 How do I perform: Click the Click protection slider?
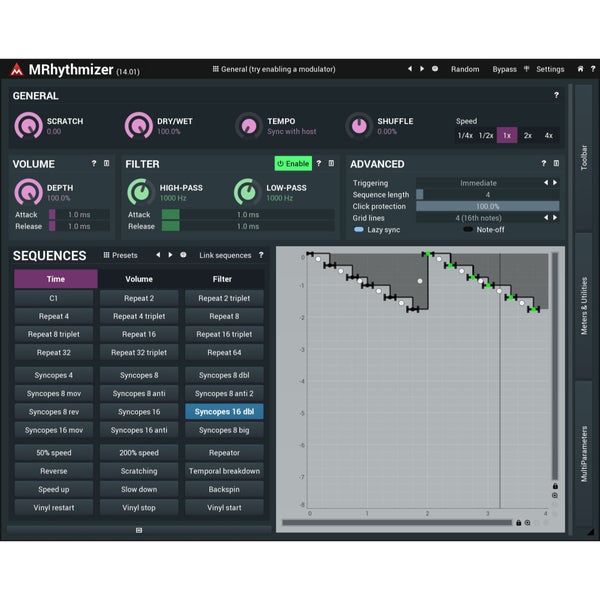pyautogui.click(x=488, y=206)
